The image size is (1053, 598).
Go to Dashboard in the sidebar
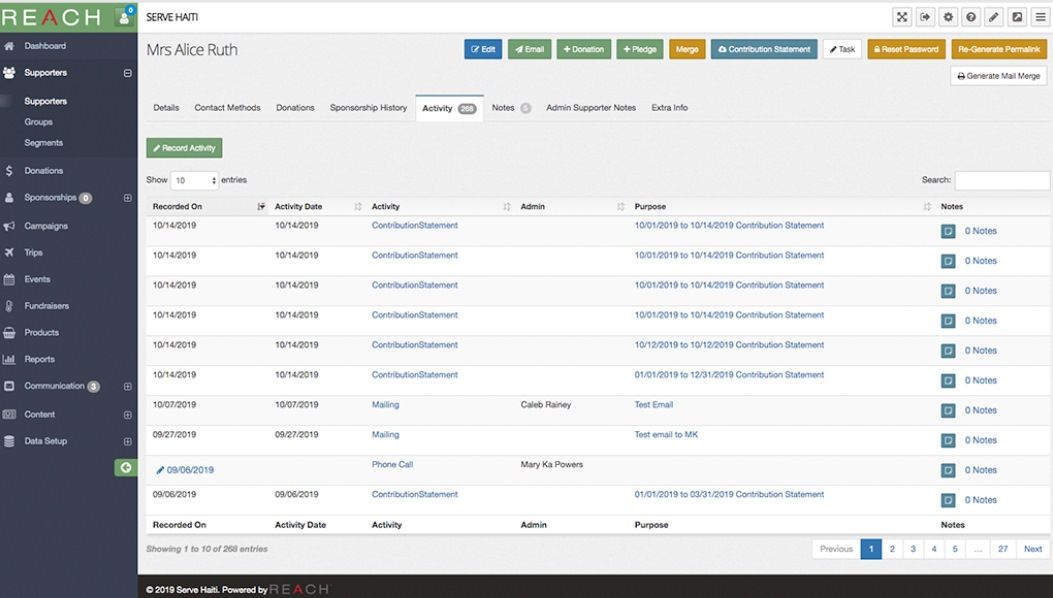pos(45,46)
